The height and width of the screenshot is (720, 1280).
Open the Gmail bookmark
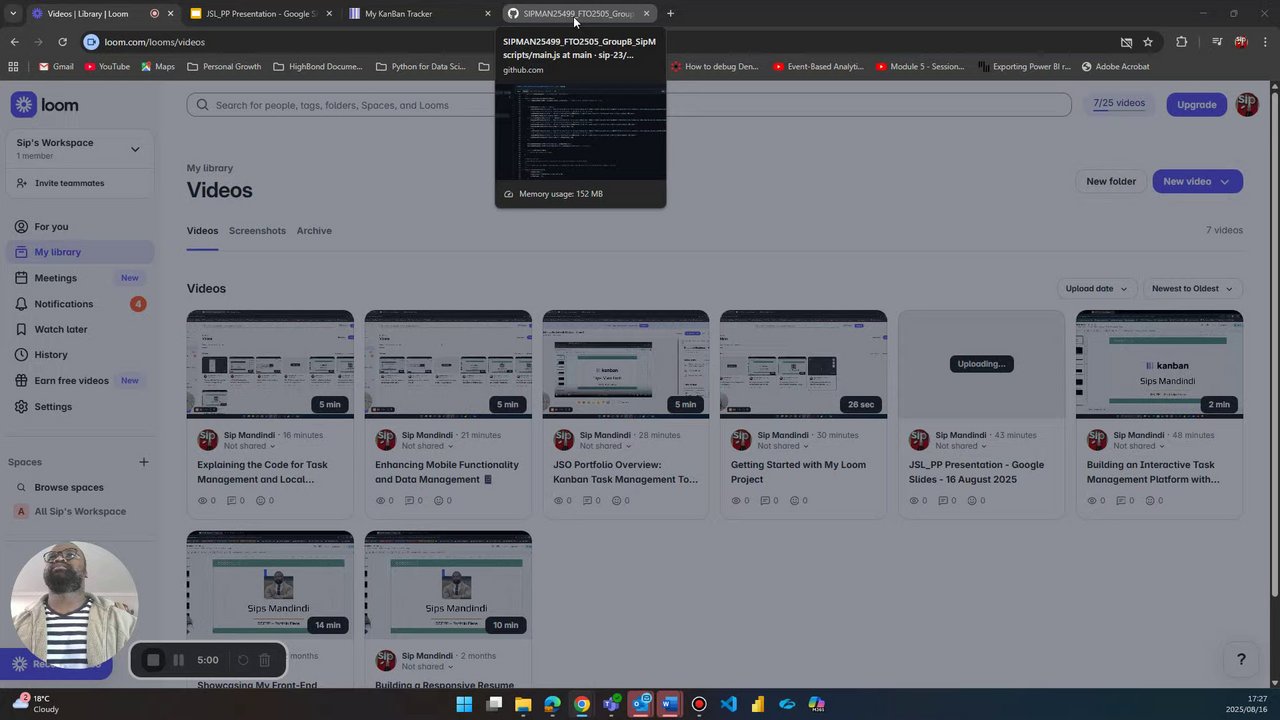[56, 67]
